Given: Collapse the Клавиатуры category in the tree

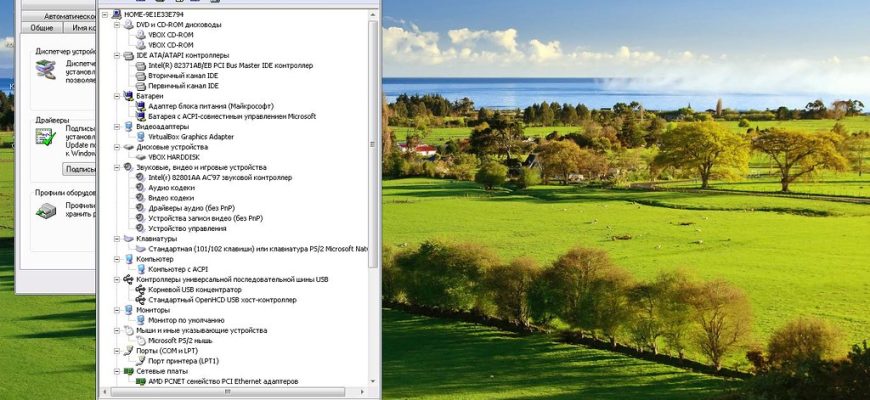Looking at the screenshot, I should 116,239.
